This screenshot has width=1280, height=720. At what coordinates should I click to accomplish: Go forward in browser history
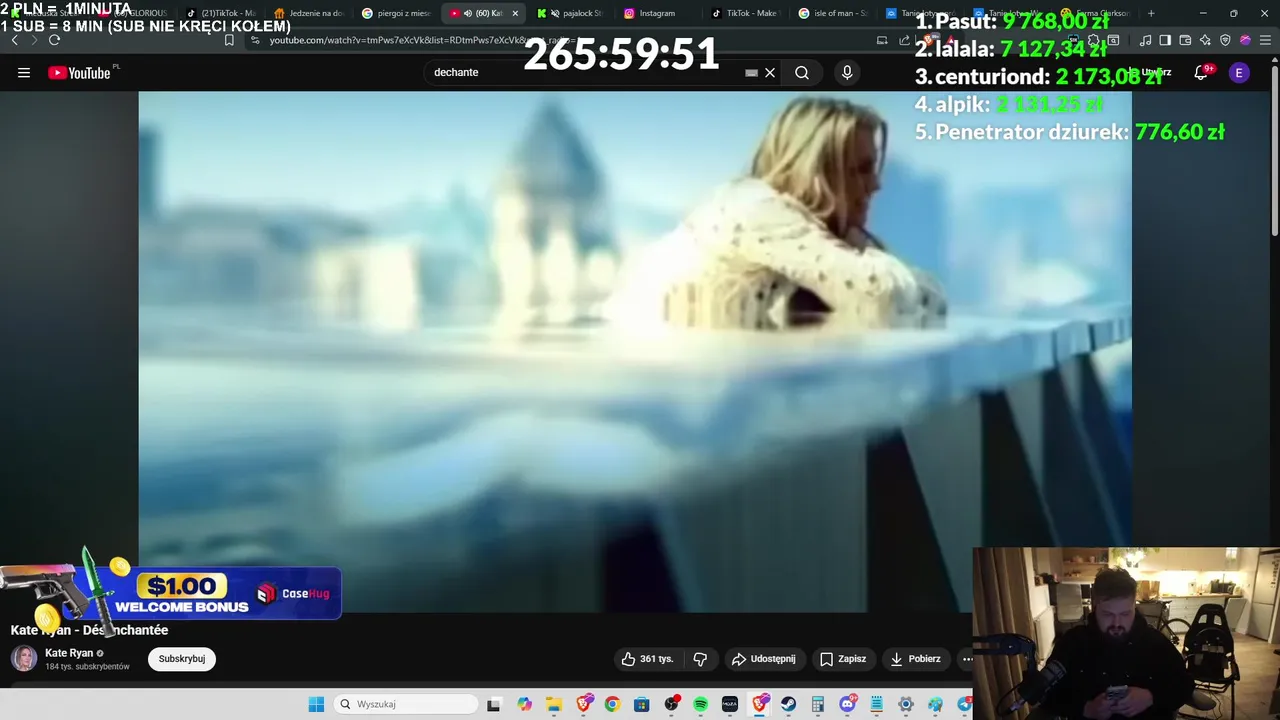click(34, 40)
